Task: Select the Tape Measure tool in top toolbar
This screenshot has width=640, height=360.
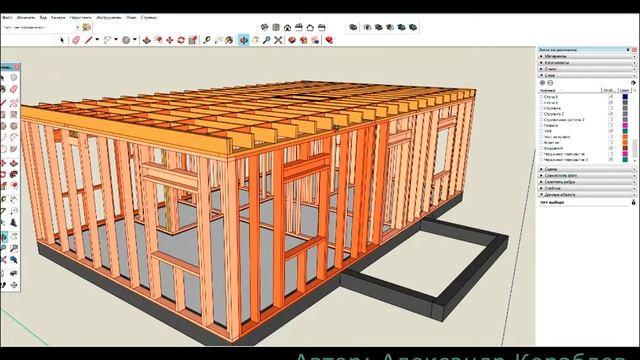Action: pos(207,40)
